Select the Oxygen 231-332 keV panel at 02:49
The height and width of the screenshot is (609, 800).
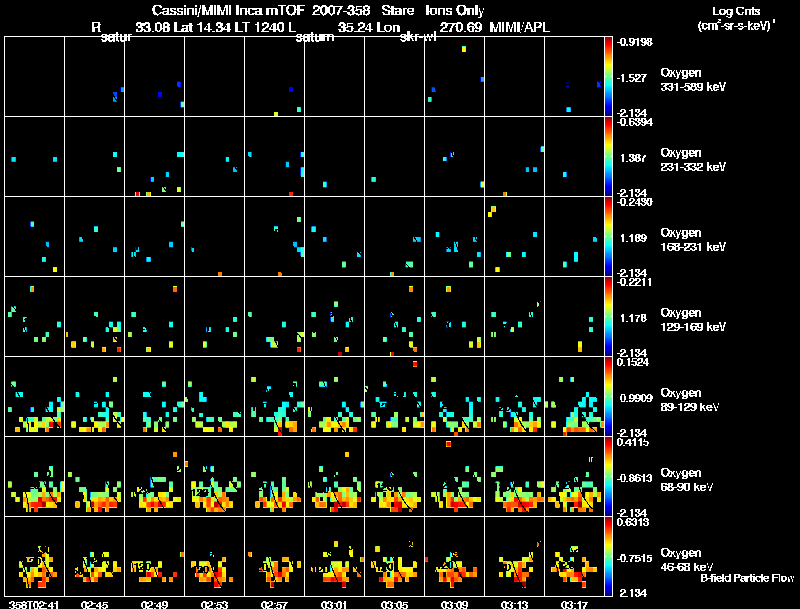click(155, 157)
